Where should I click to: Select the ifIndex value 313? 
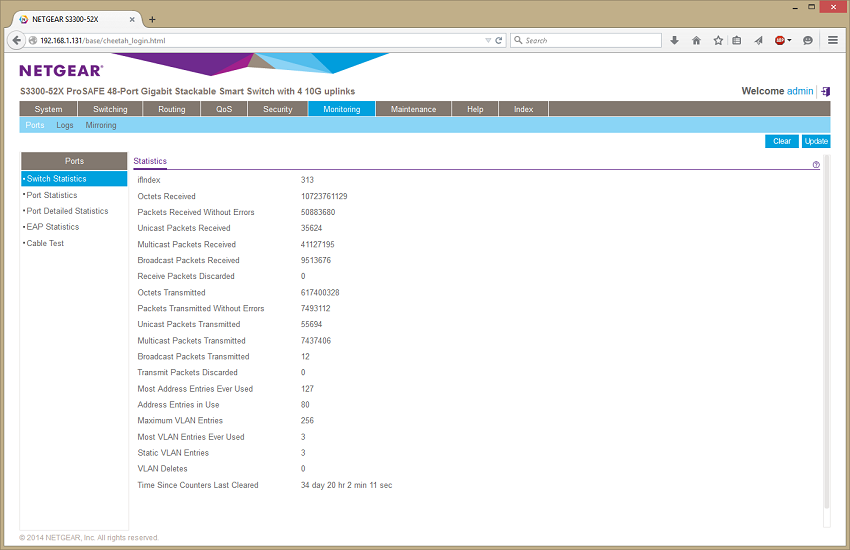pyautogui.click(x=307, y=180)
